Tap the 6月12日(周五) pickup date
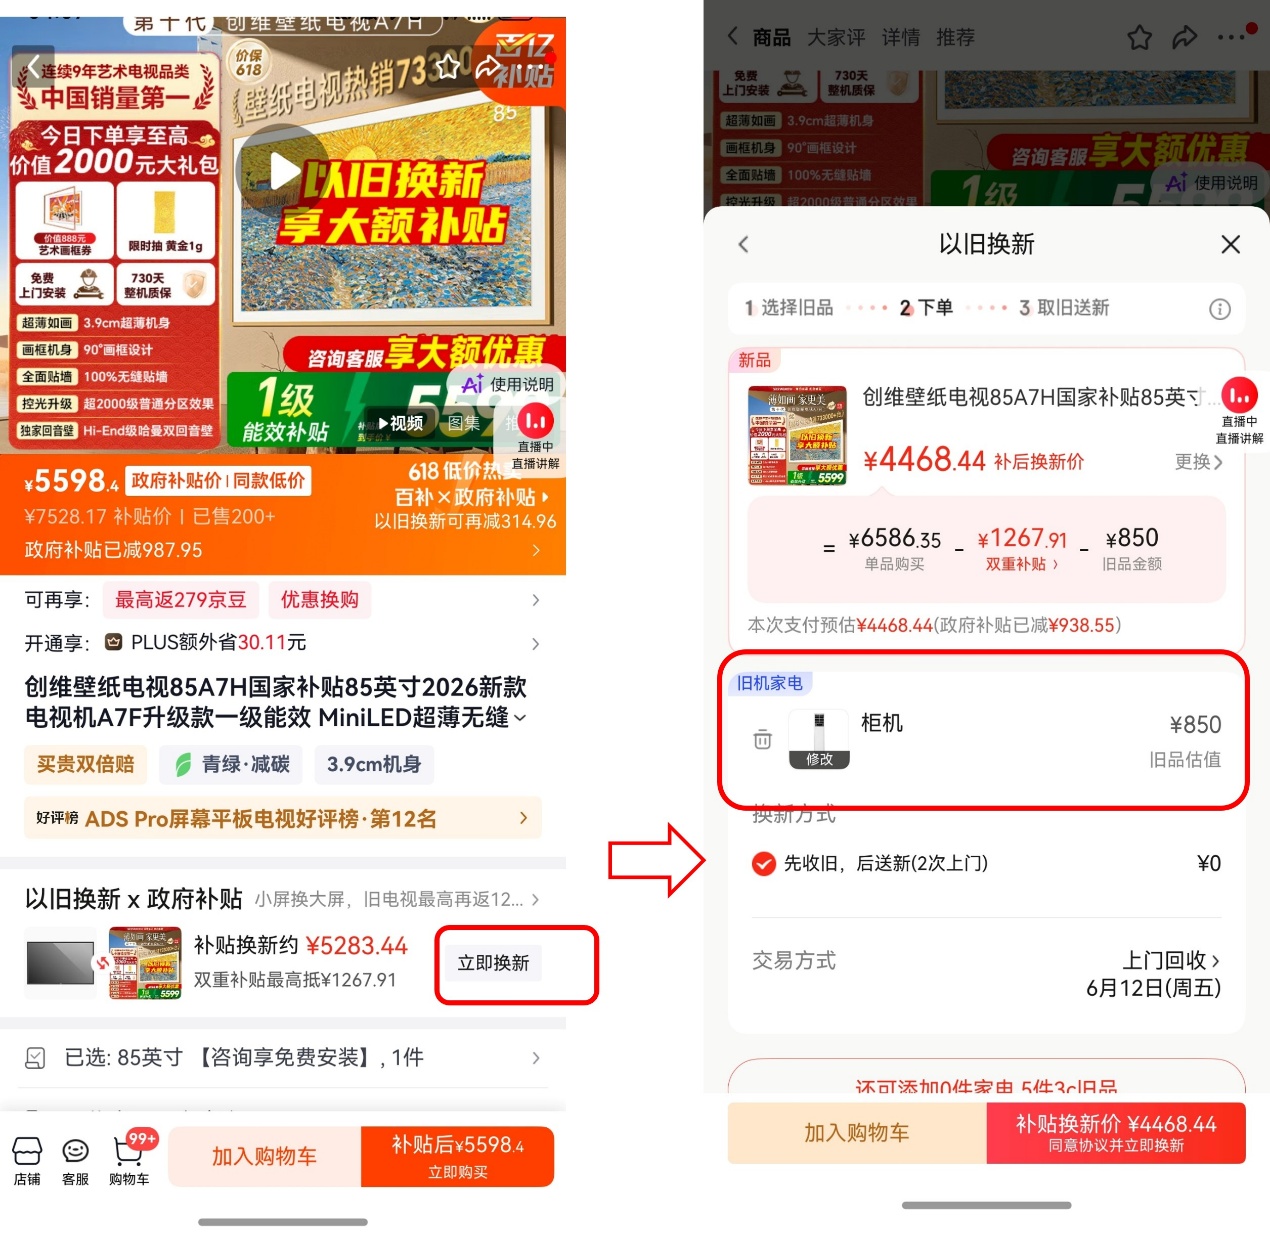Image resolution: width=1270 pixels, height=1235 pixels. pos(1153,989)
